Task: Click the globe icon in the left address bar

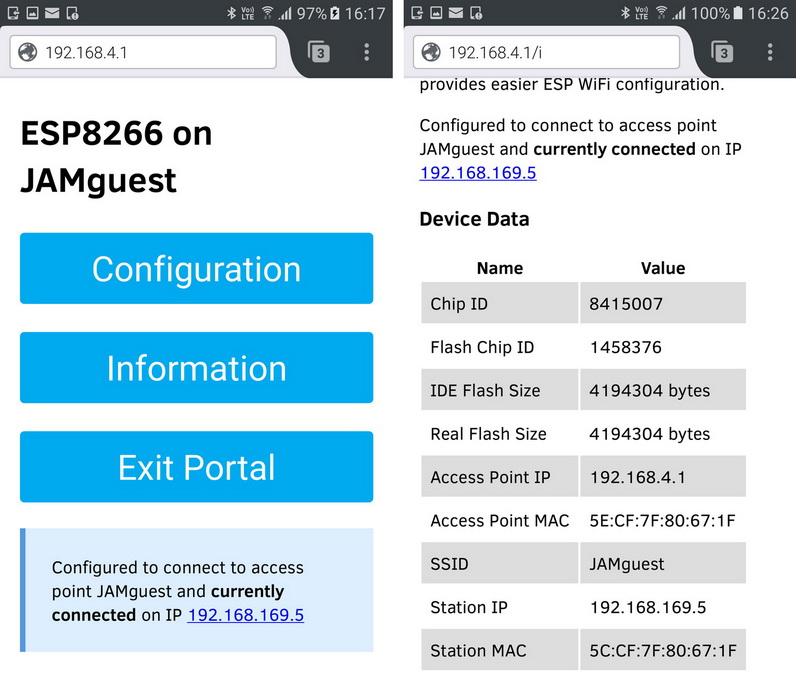Action: (x=28, y=53)
